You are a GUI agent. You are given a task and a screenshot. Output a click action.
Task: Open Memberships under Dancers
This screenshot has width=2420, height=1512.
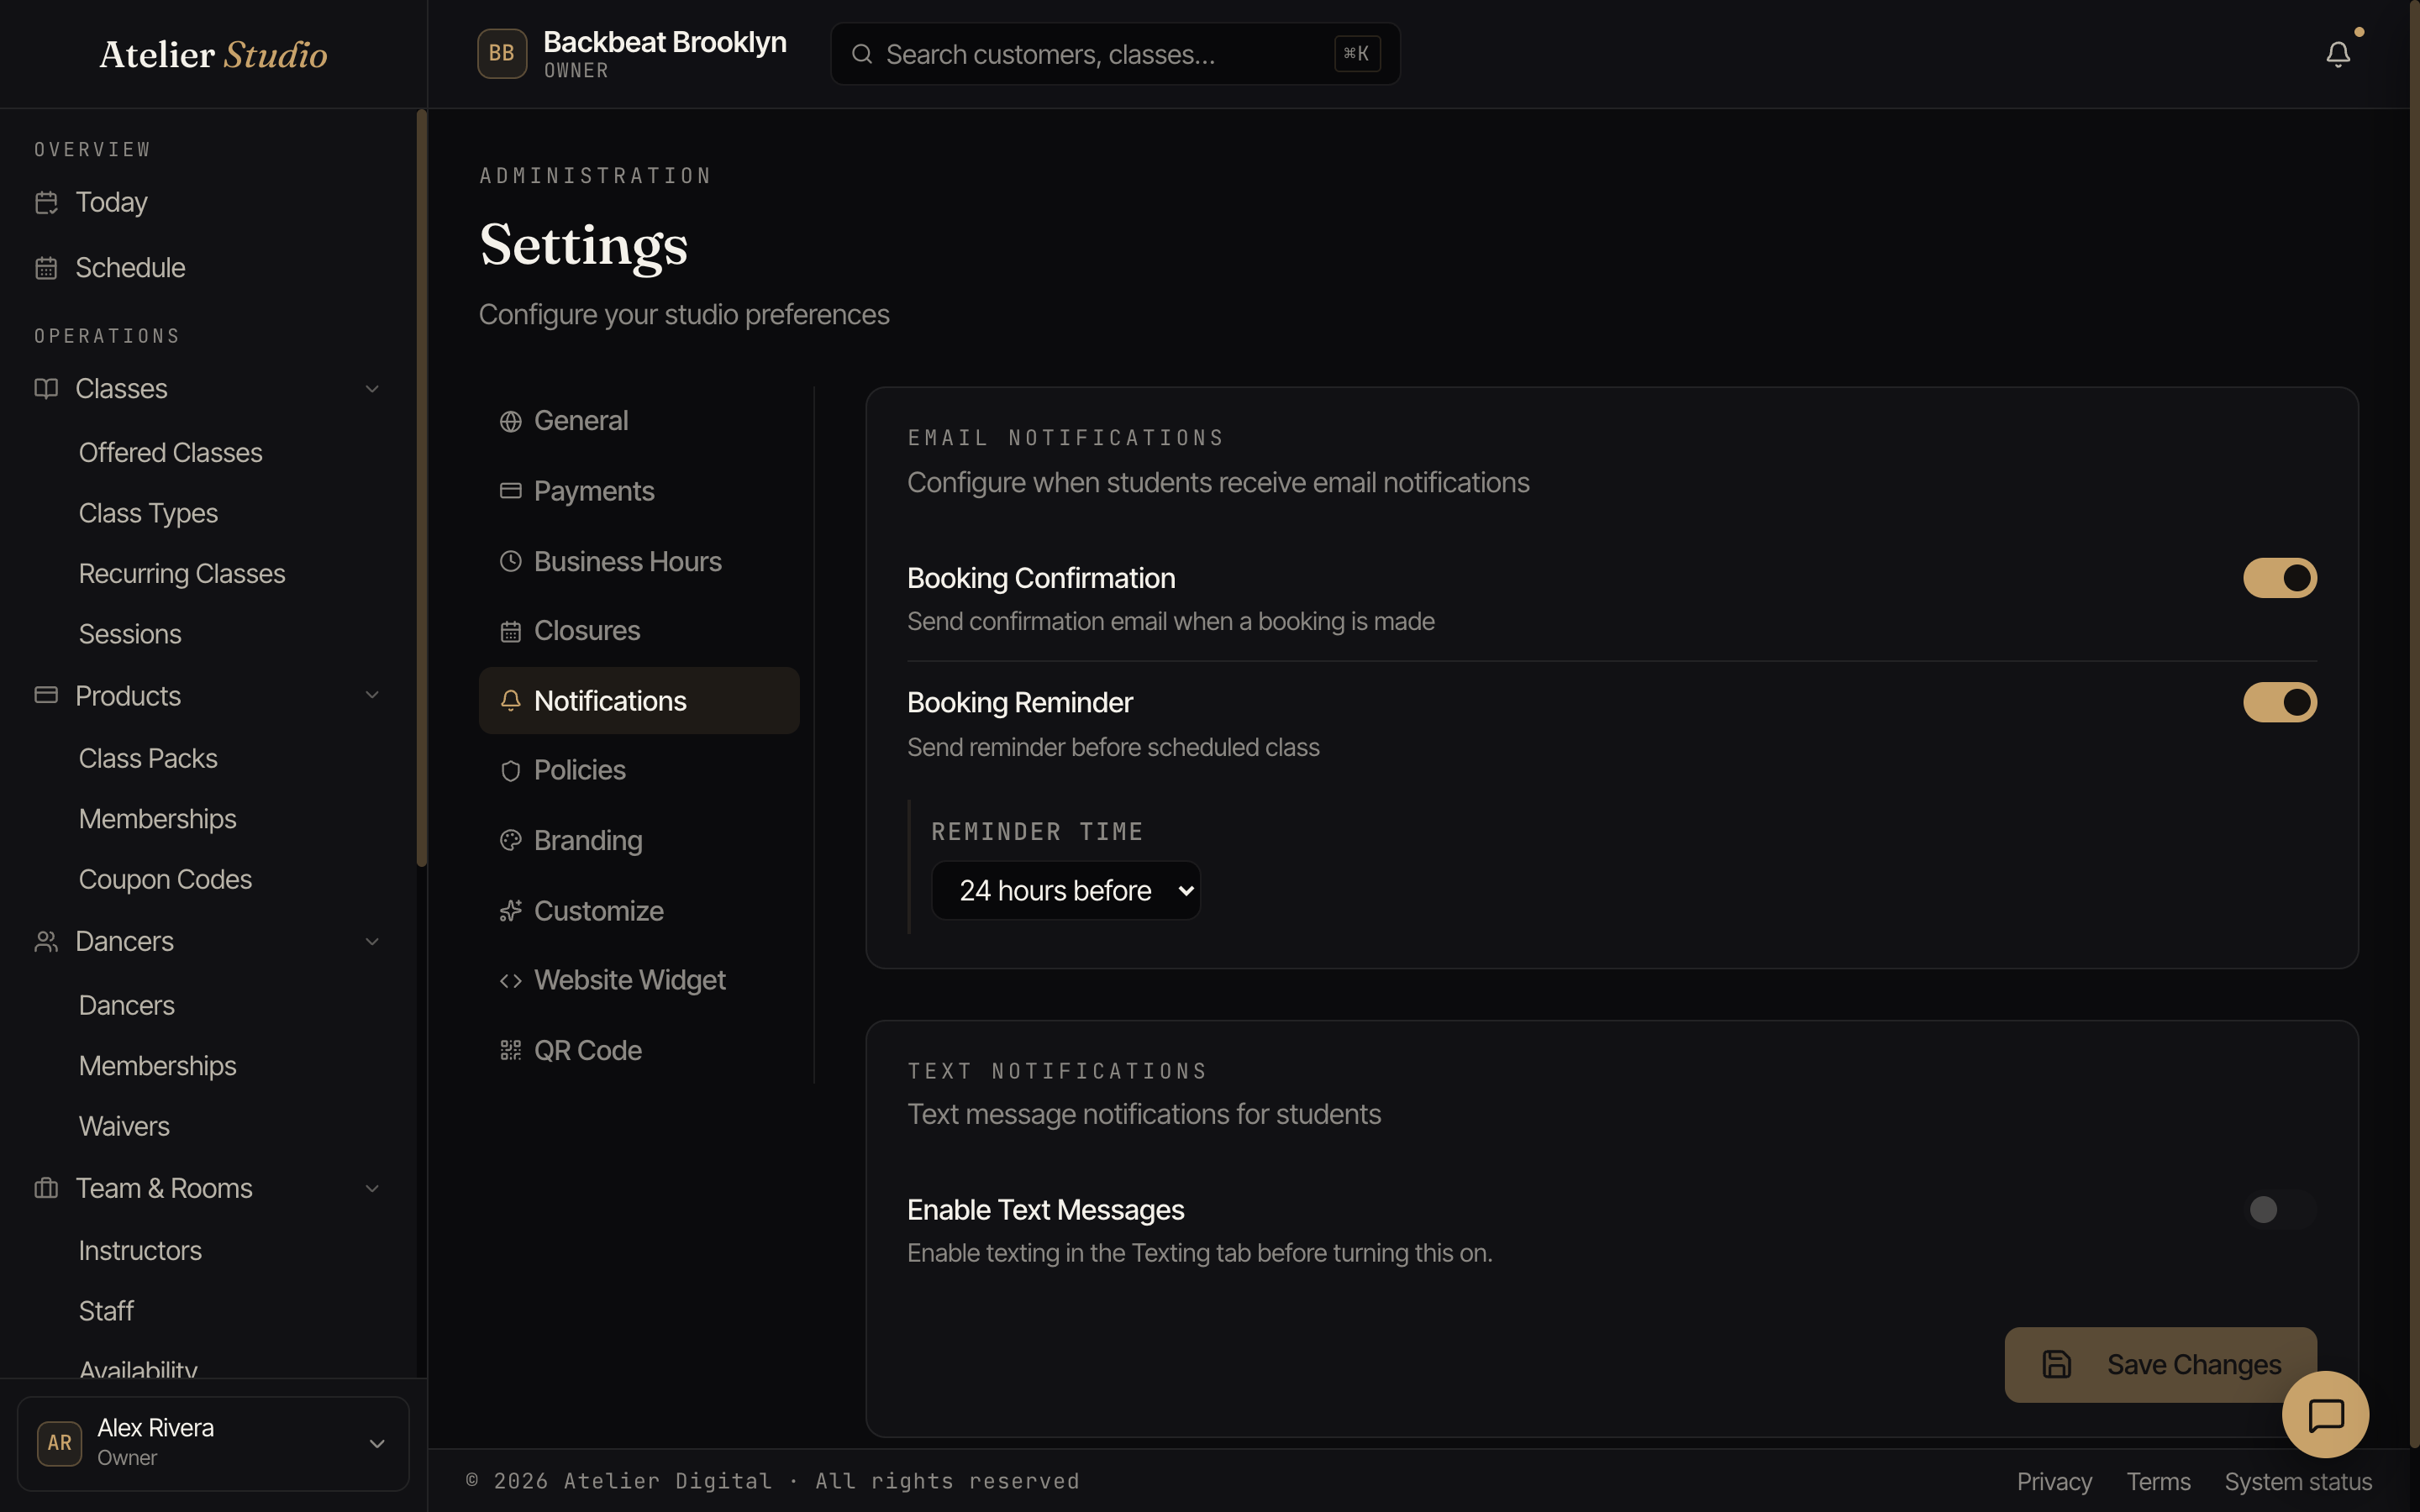pos(157,1066)
